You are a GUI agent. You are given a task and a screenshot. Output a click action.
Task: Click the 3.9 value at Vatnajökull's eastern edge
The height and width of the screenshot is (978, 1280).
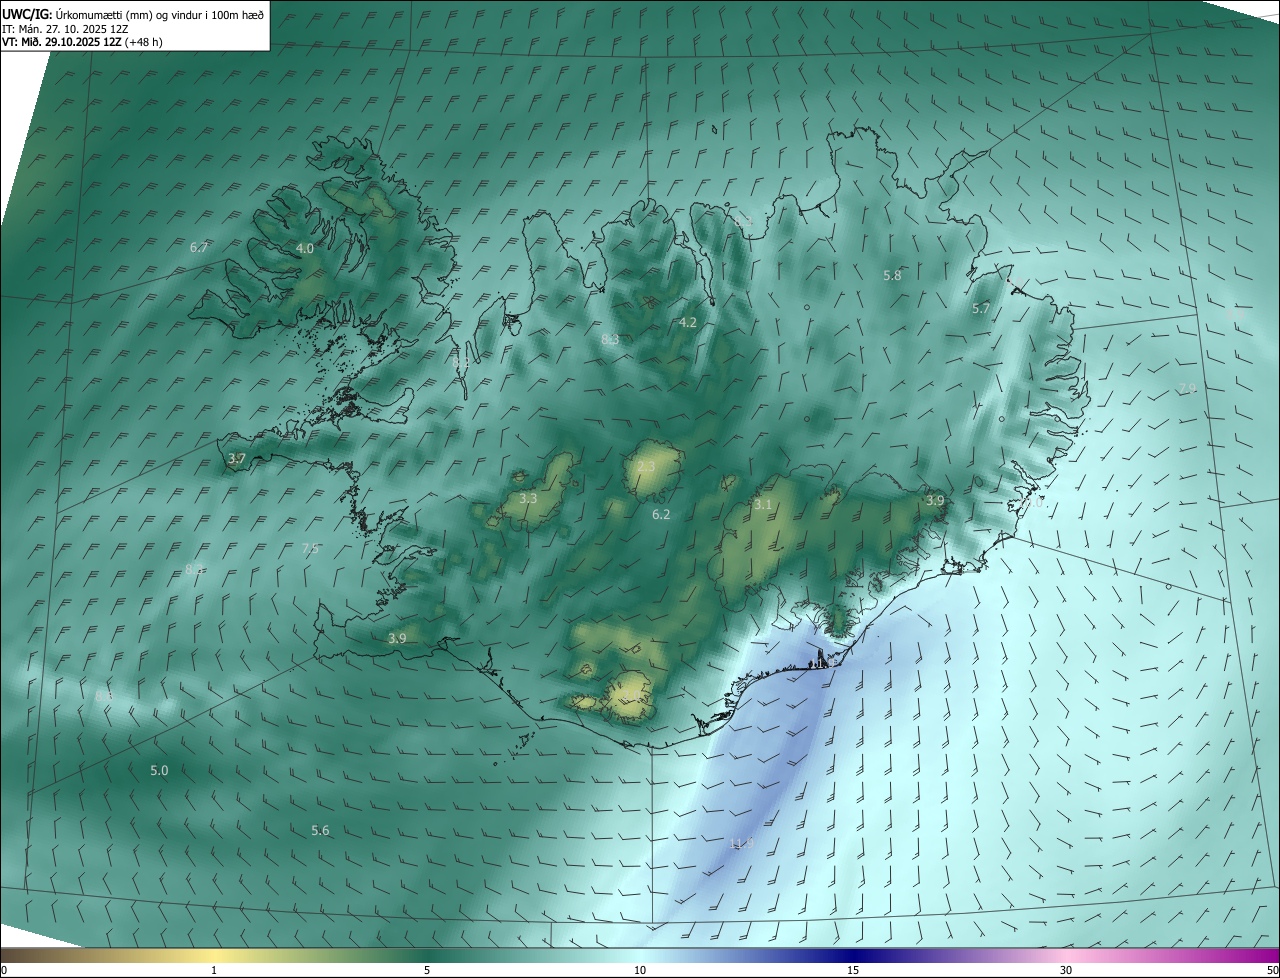(x=935, y=500)
